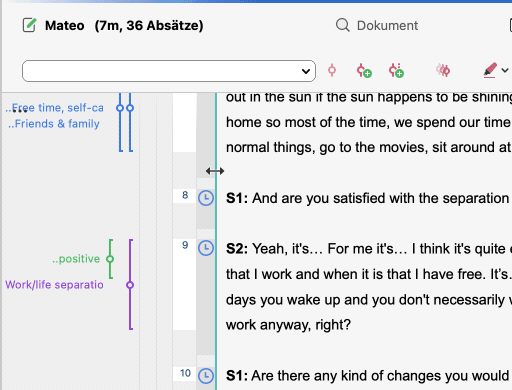Select the Work/life separation code label
Image resolution: width=512 pixels, height=390 pixels.
54,285
